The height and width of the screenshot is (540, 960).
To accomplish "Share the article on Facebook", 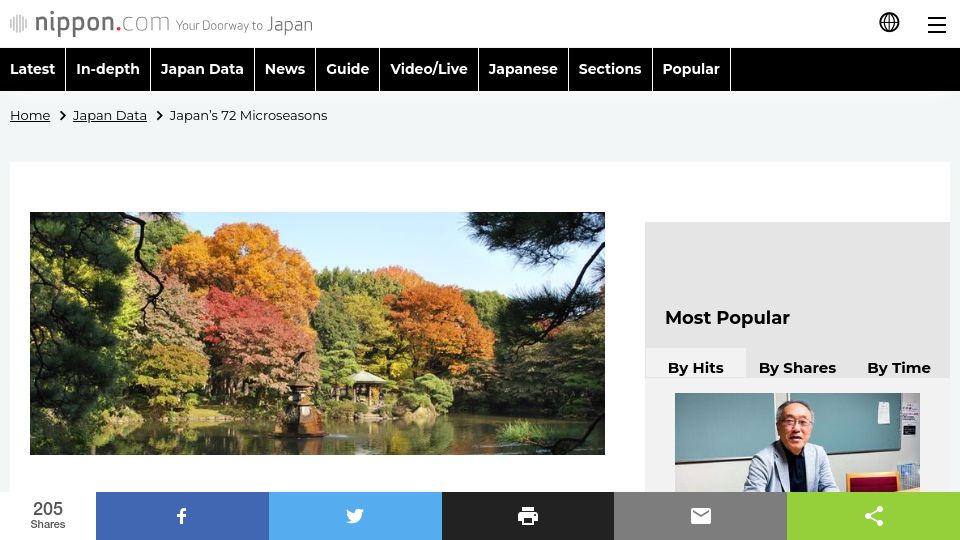I will tap(182, 516).
